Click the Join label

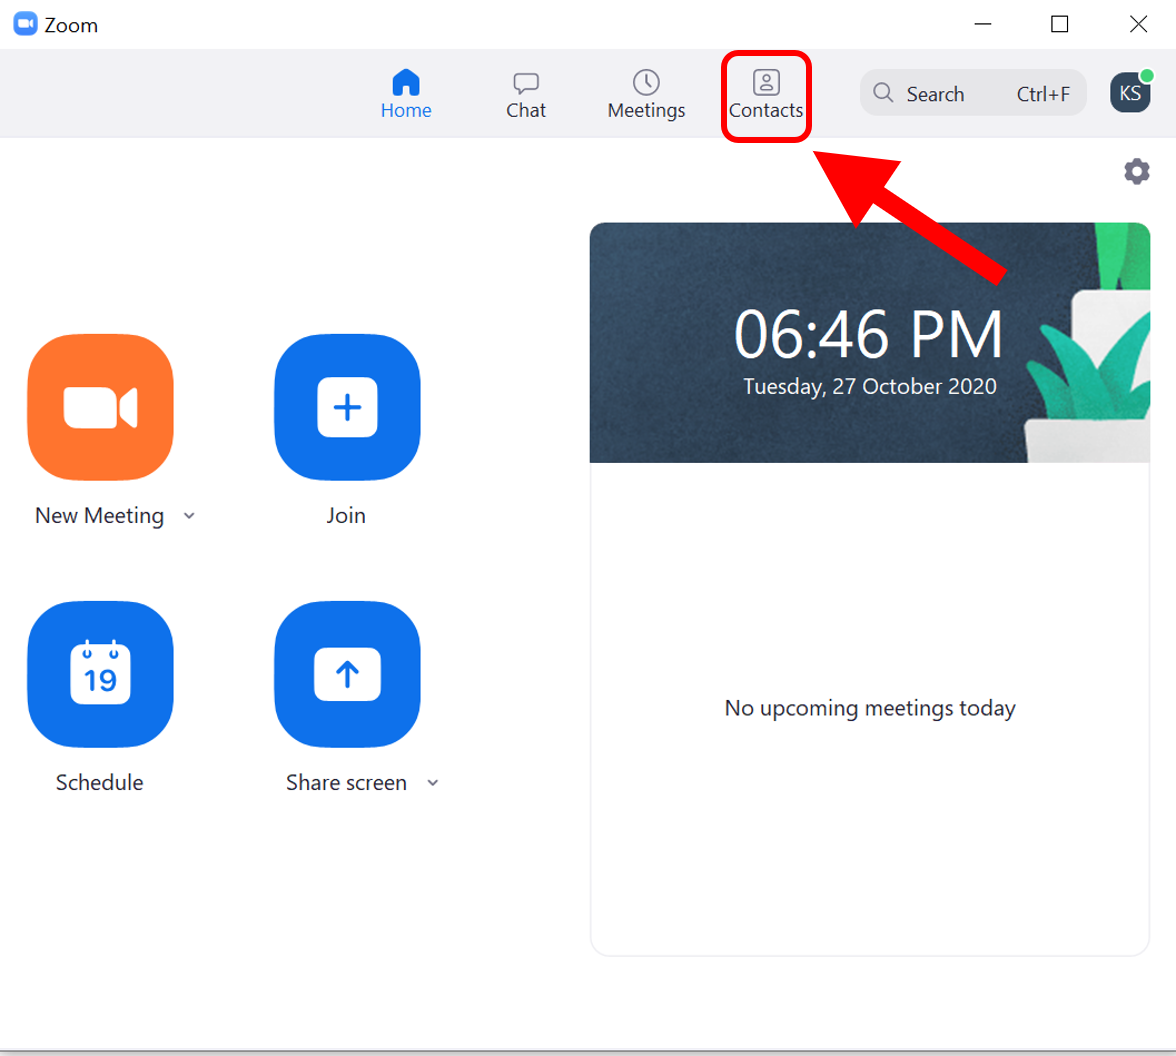coord(346,516)
